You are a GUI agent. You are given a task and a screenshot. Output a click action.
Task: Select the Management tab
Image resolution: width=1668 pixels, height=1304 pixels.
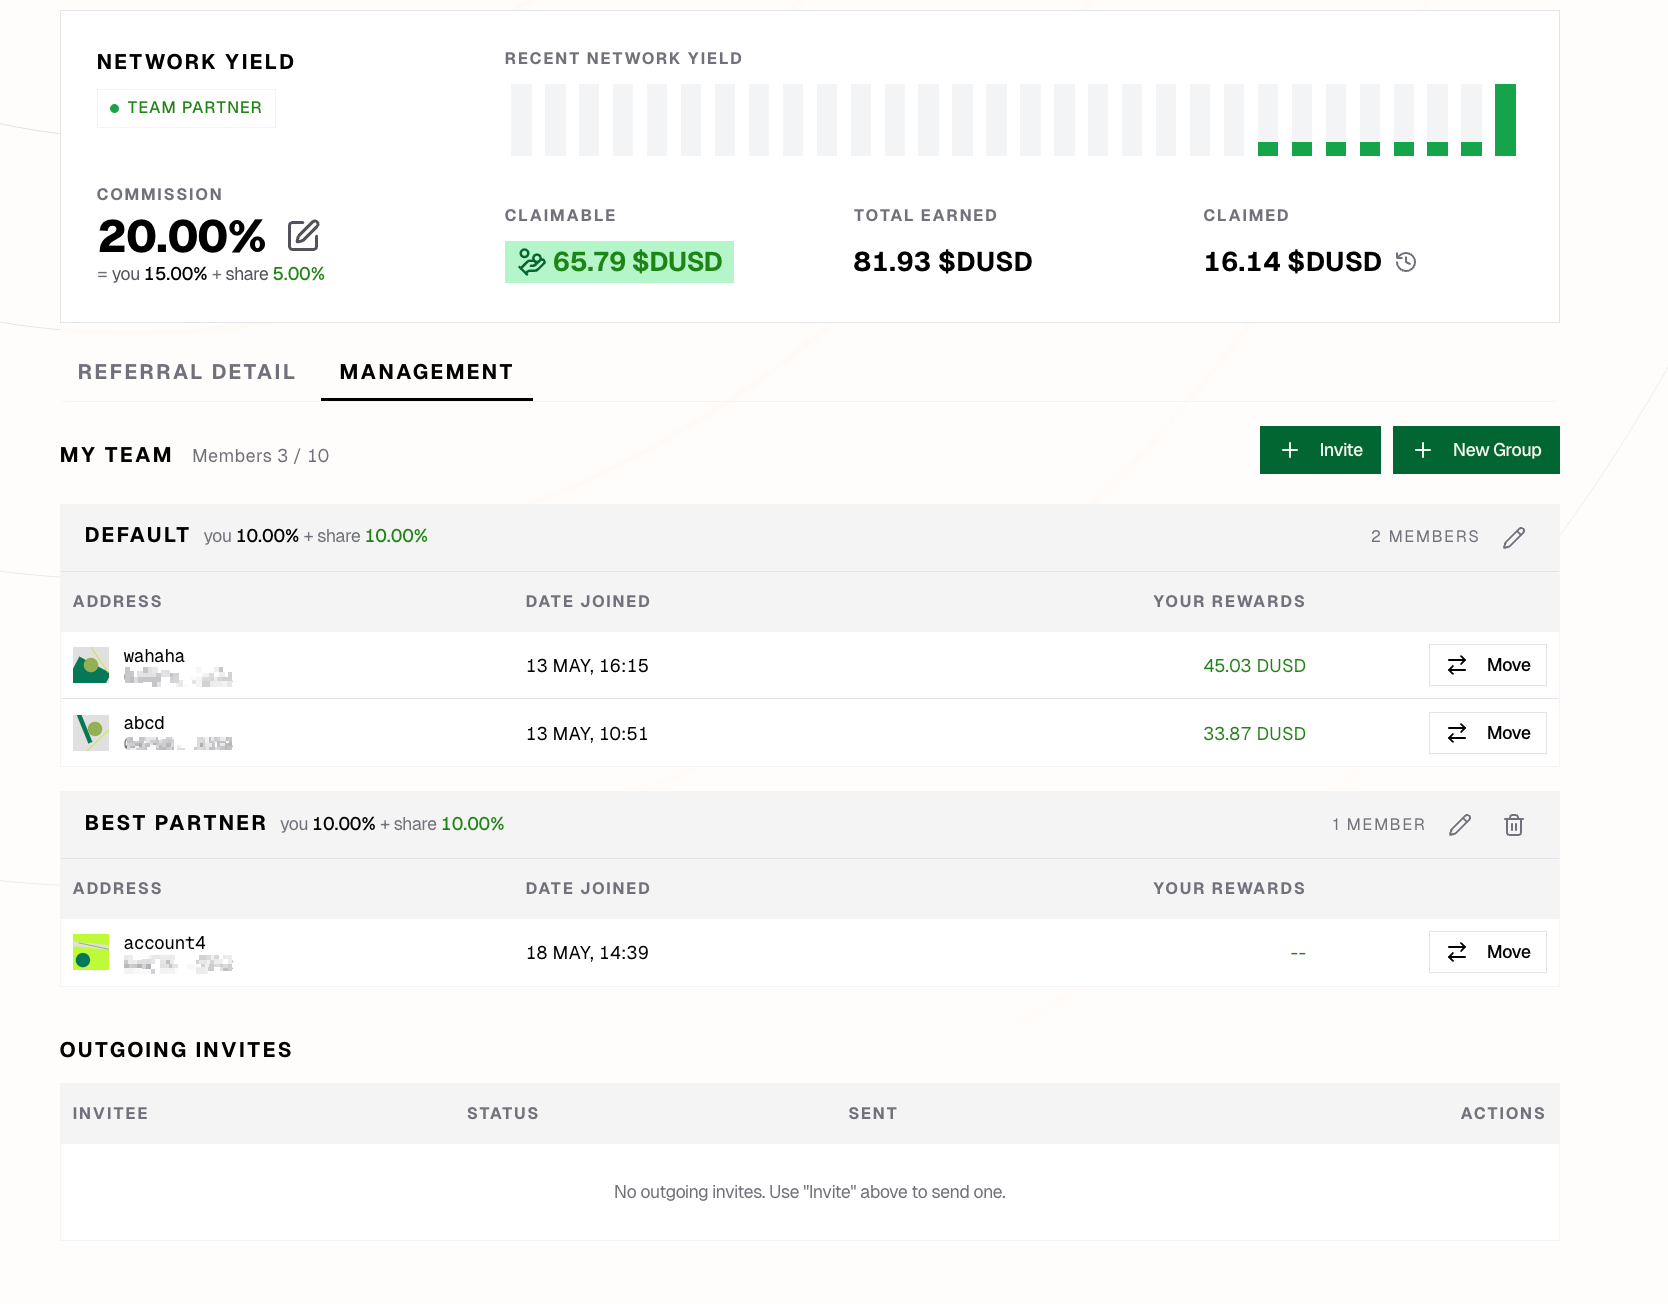pos(427,372)
